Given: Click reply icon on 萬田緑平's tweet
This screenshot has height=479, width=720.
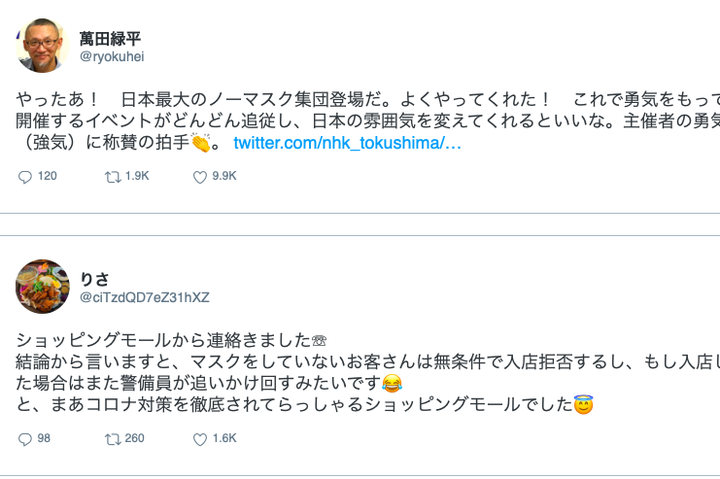Looking at the screenshot, I should pyautogui.click(x=25, y=177).
